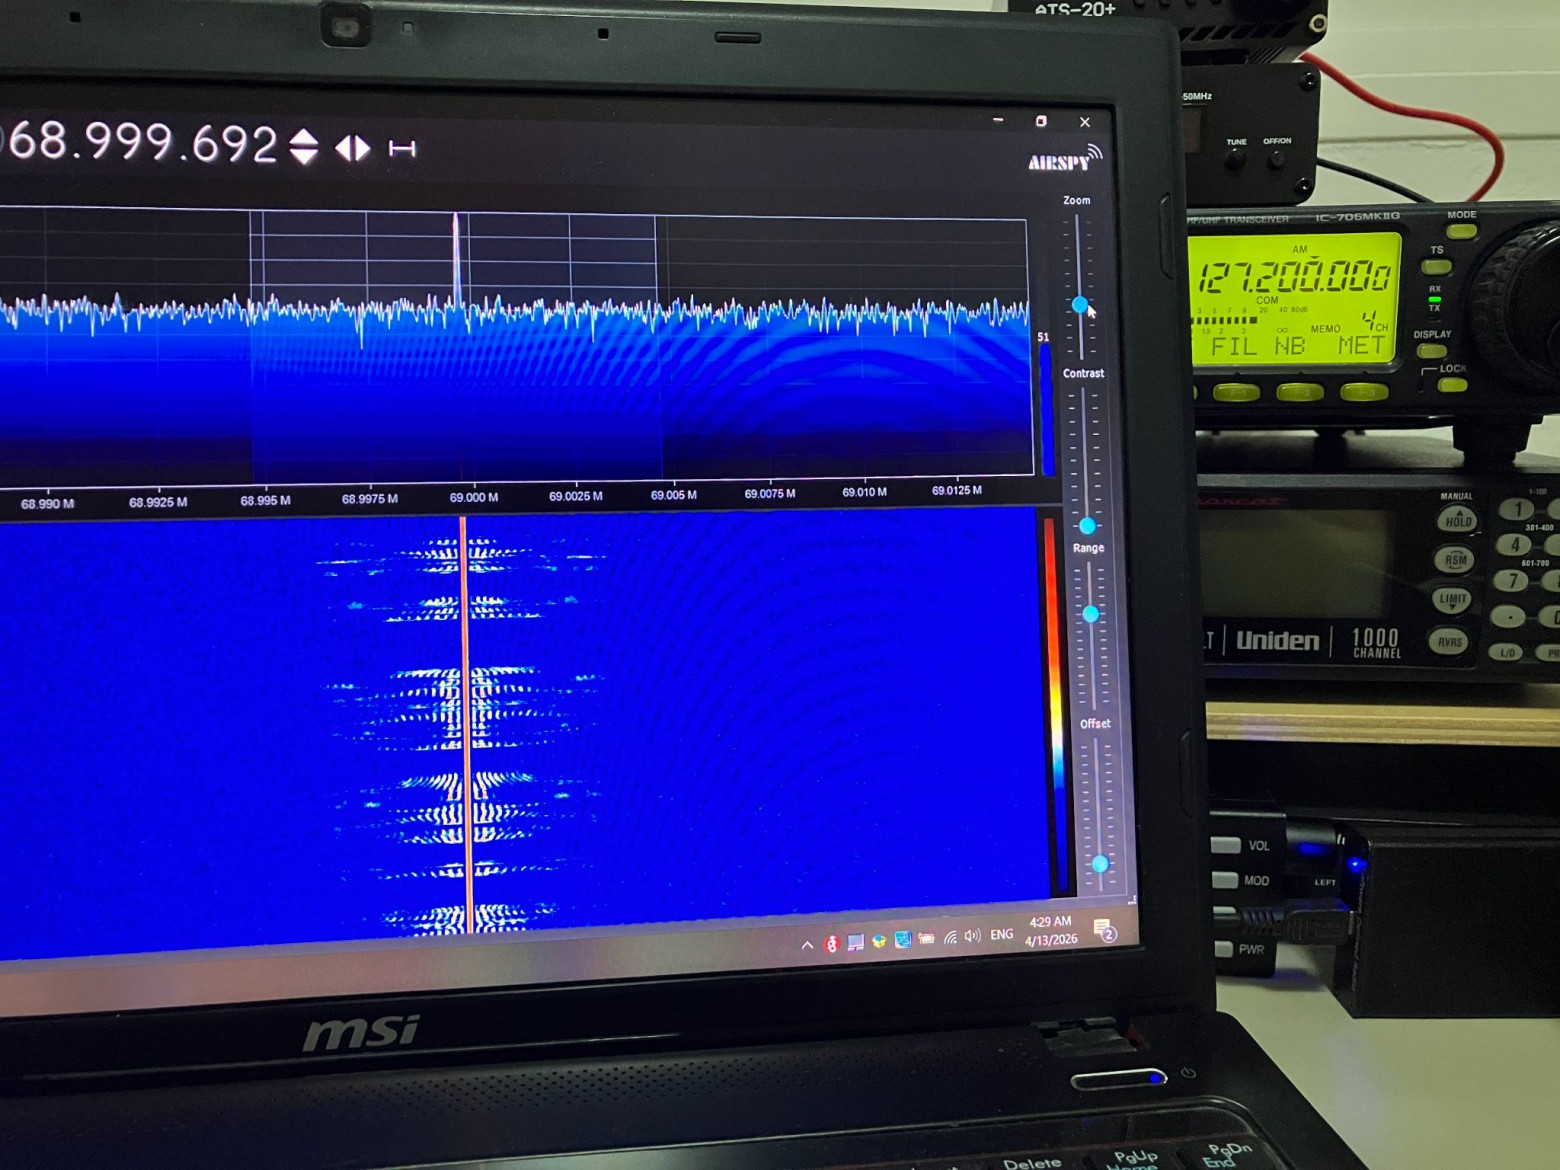Click the frequency digit 692 in the VFO display
The height and width of the screenshot is (1170, 1560).
[233, 145]
